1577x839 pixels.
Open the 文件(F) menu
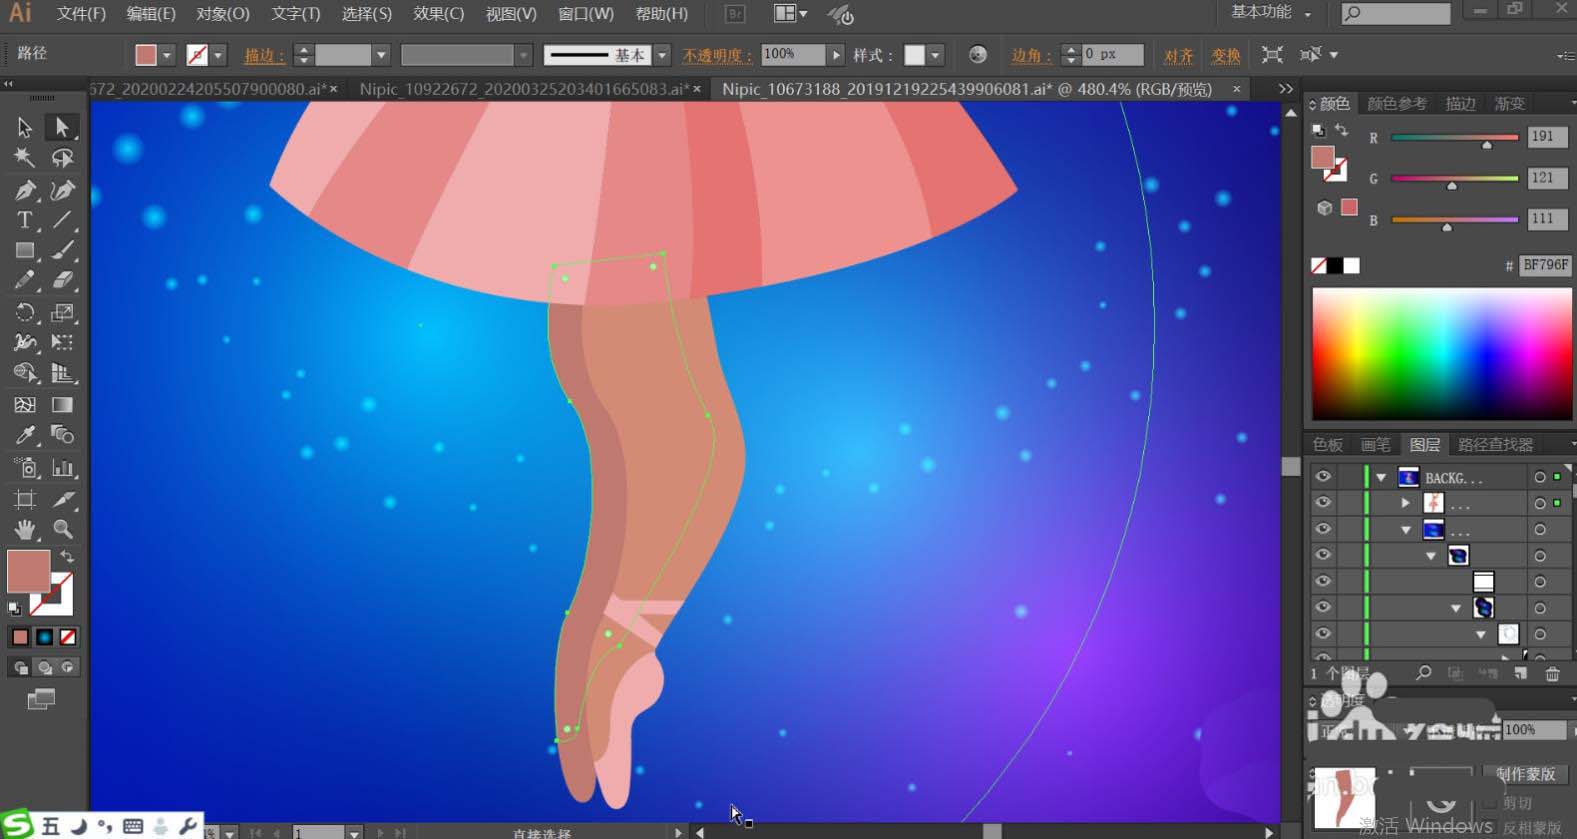[81, 14]
